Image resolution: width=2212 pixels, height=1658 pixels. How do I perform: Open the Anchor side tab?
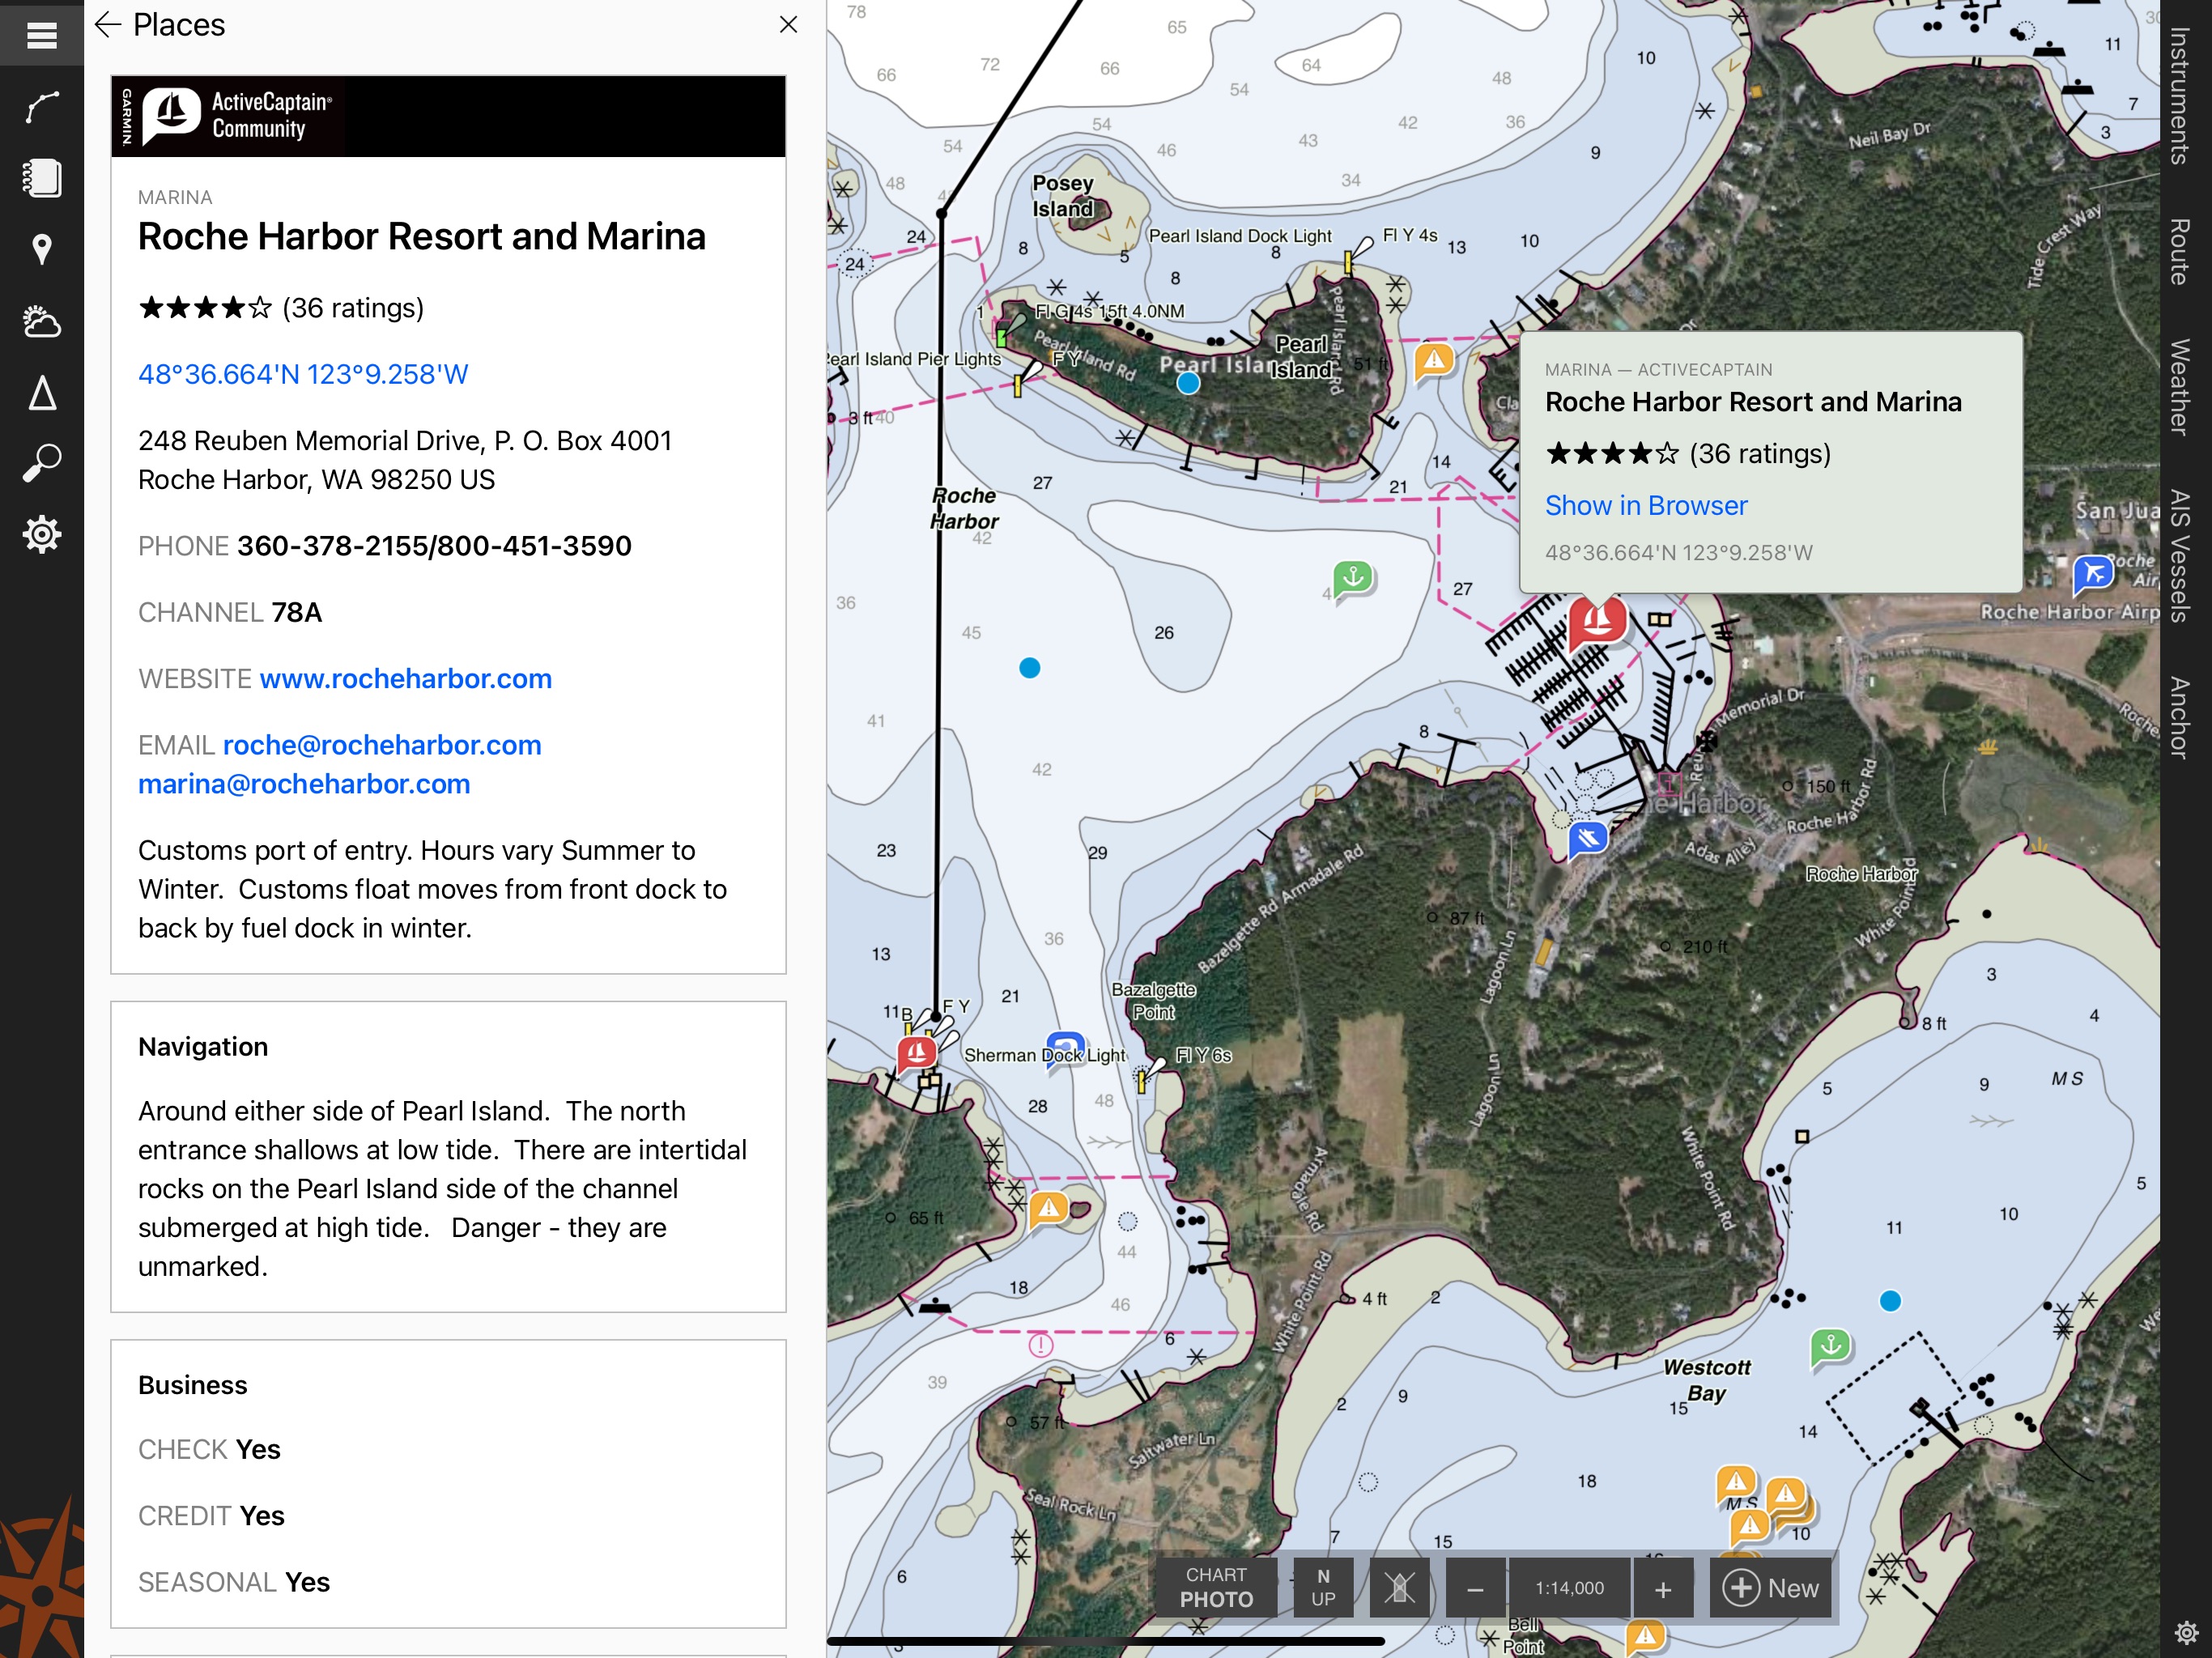click(x=2181, y=718)
